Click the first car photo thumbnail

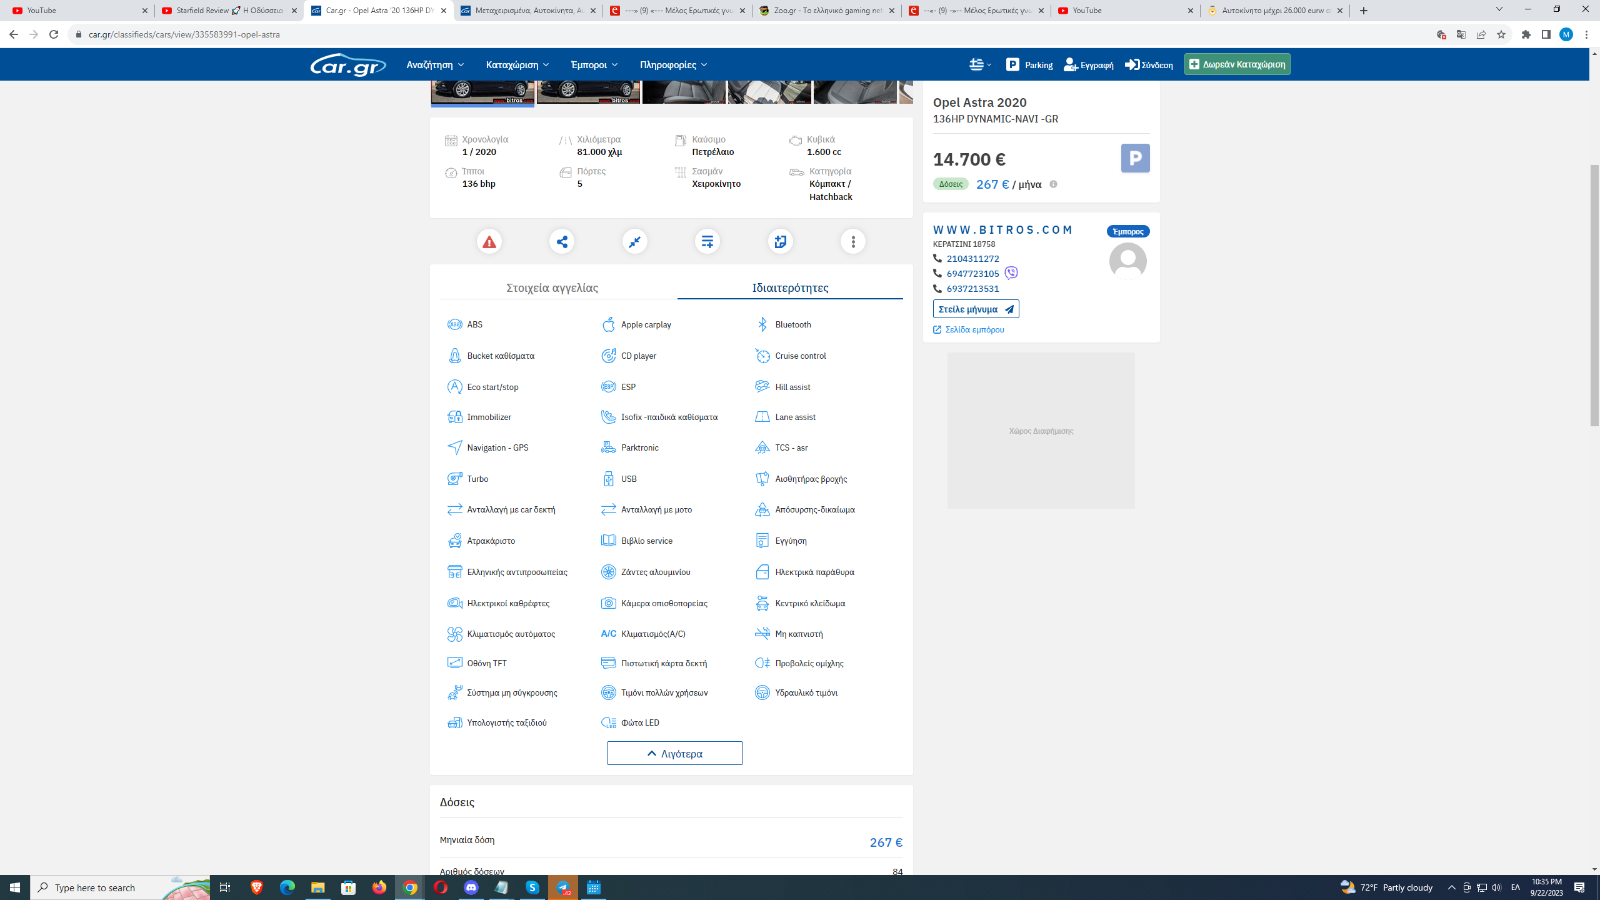point(482,93)
